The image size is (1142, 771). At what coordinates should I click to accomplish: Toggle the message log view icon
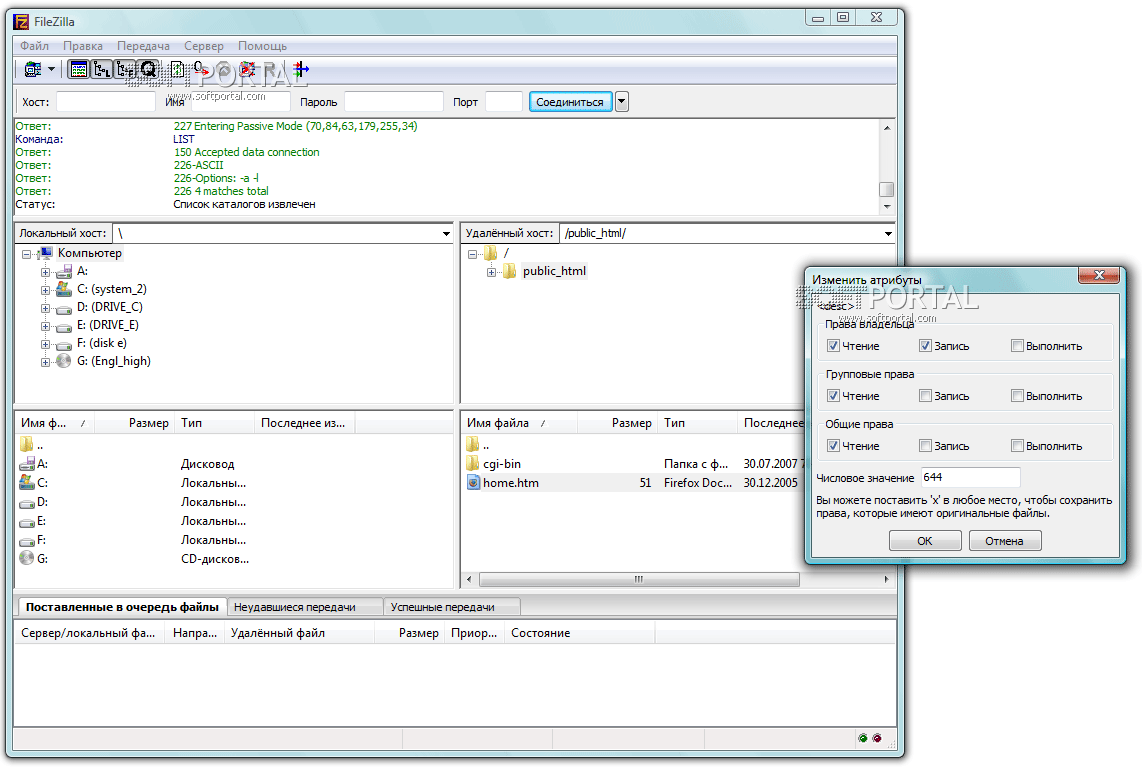click(x=79, y=69)
